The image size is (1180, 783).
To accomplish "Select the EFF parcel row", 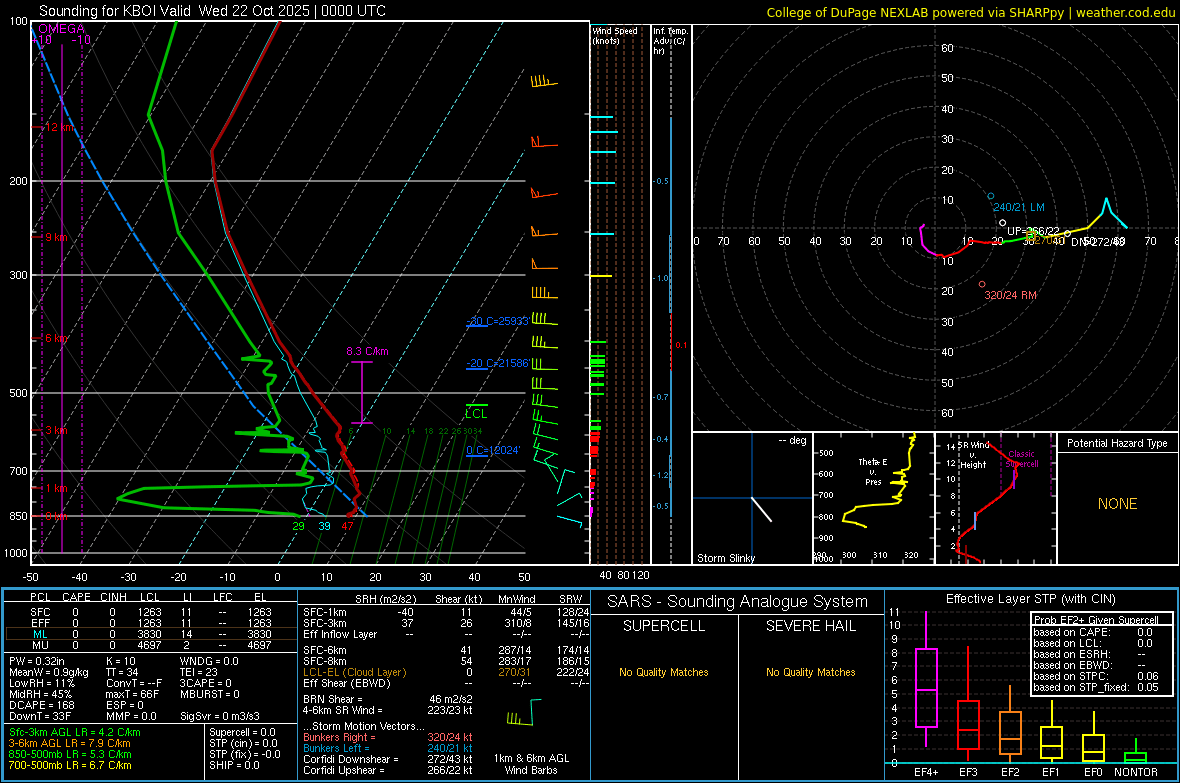I will [151, 623].
